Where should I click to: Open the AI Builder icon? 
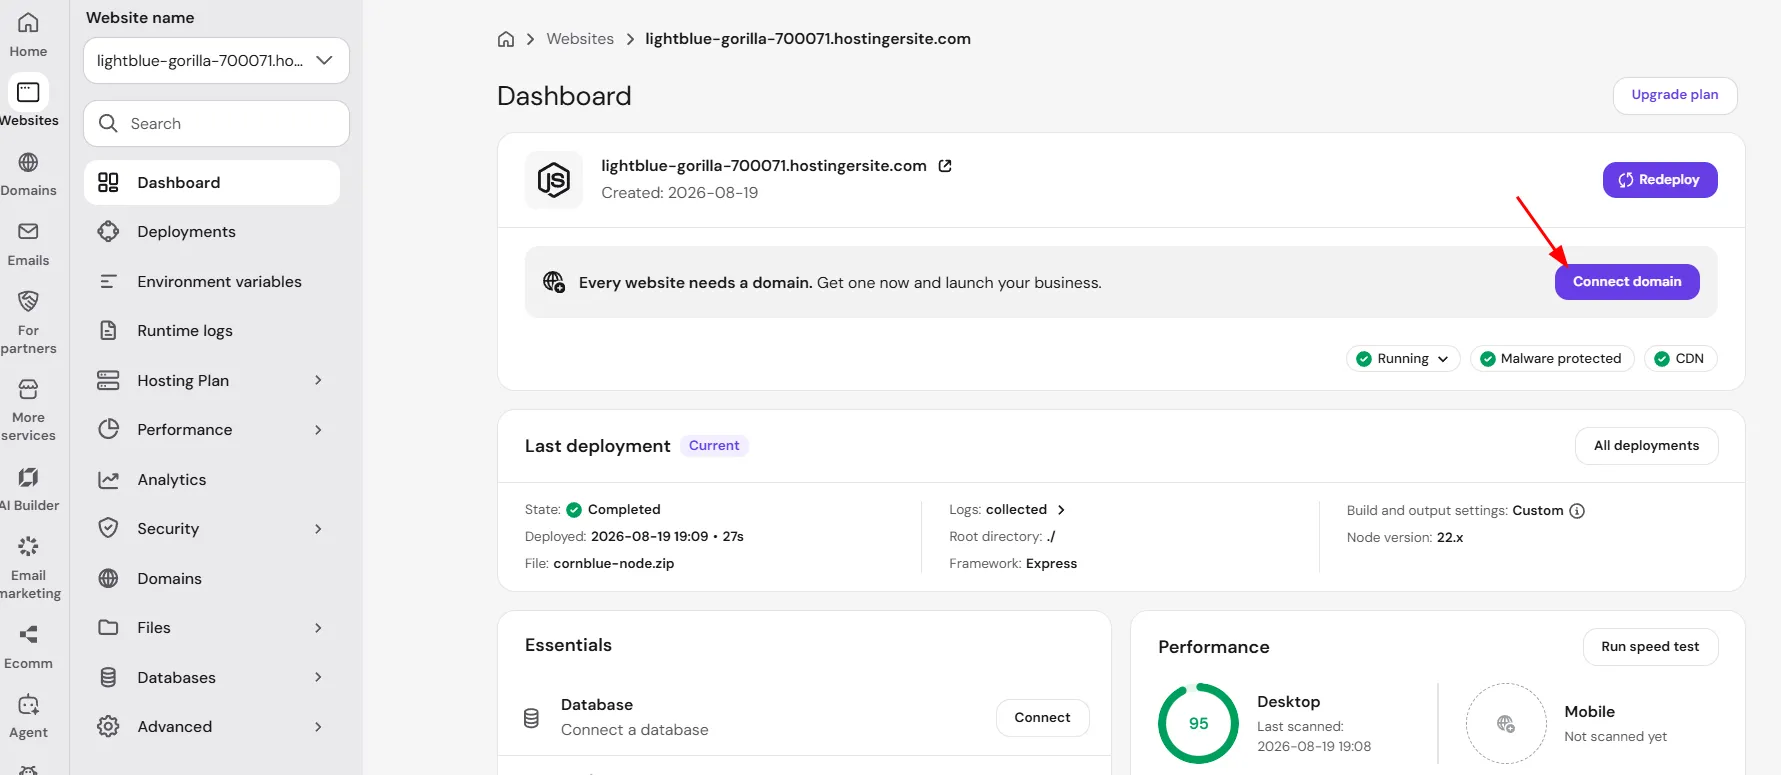coord(28,477)
